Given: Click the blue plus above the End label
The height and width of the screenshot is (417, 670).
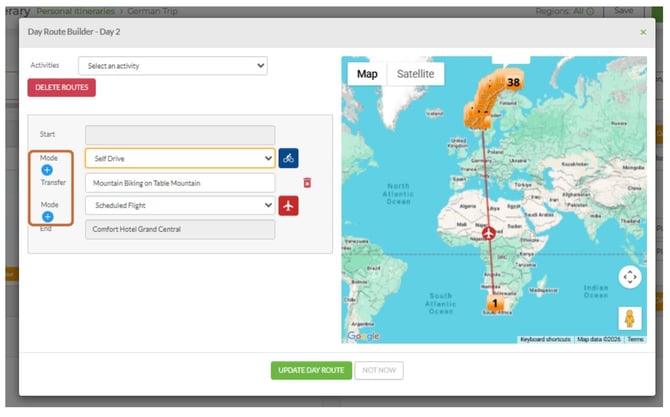Looking at the screenshot, I should [47, 217].
